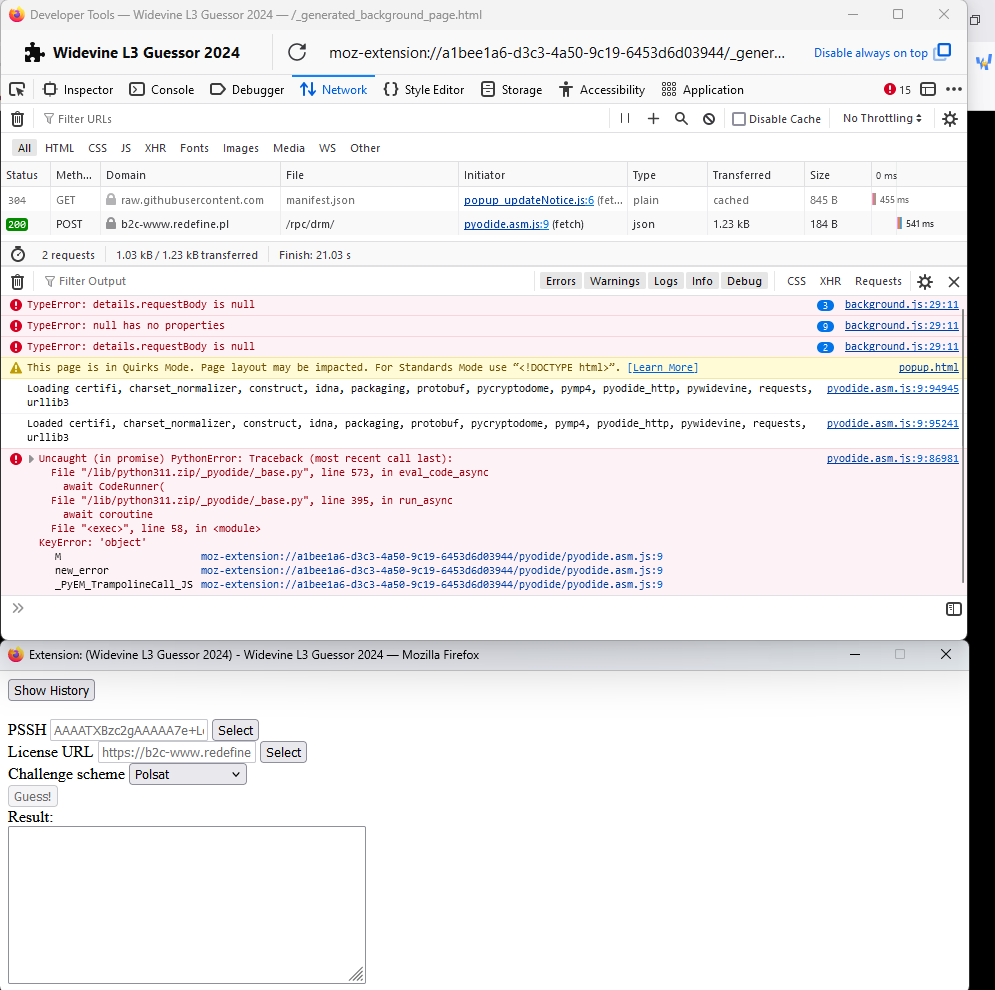This screenshot has height=990, width=995.
Task: Filter requests by Other
Action: (365, 148)
